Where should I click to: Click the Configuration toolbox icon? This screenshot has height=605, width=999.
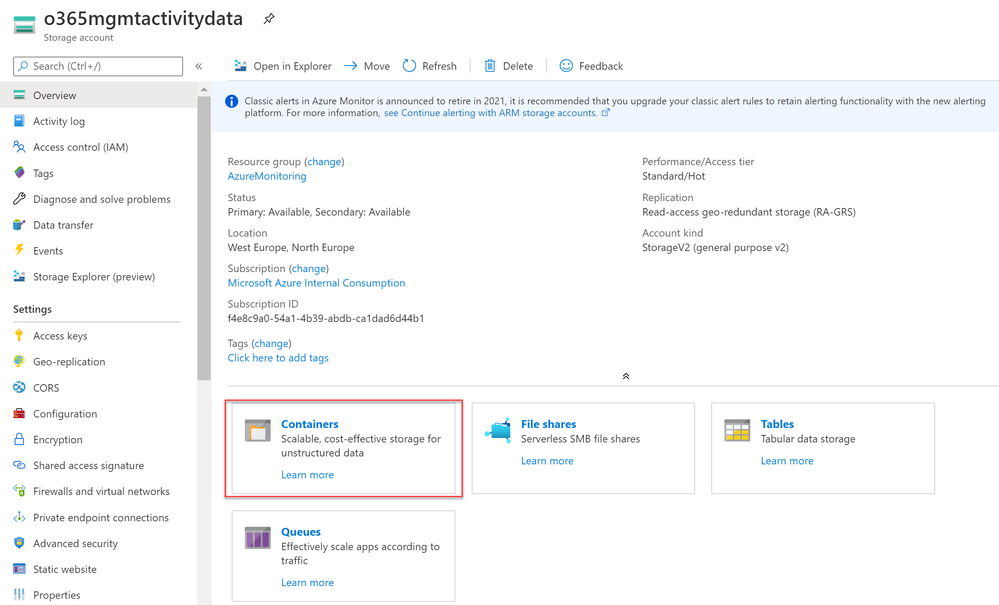click(x=19, y=413)
